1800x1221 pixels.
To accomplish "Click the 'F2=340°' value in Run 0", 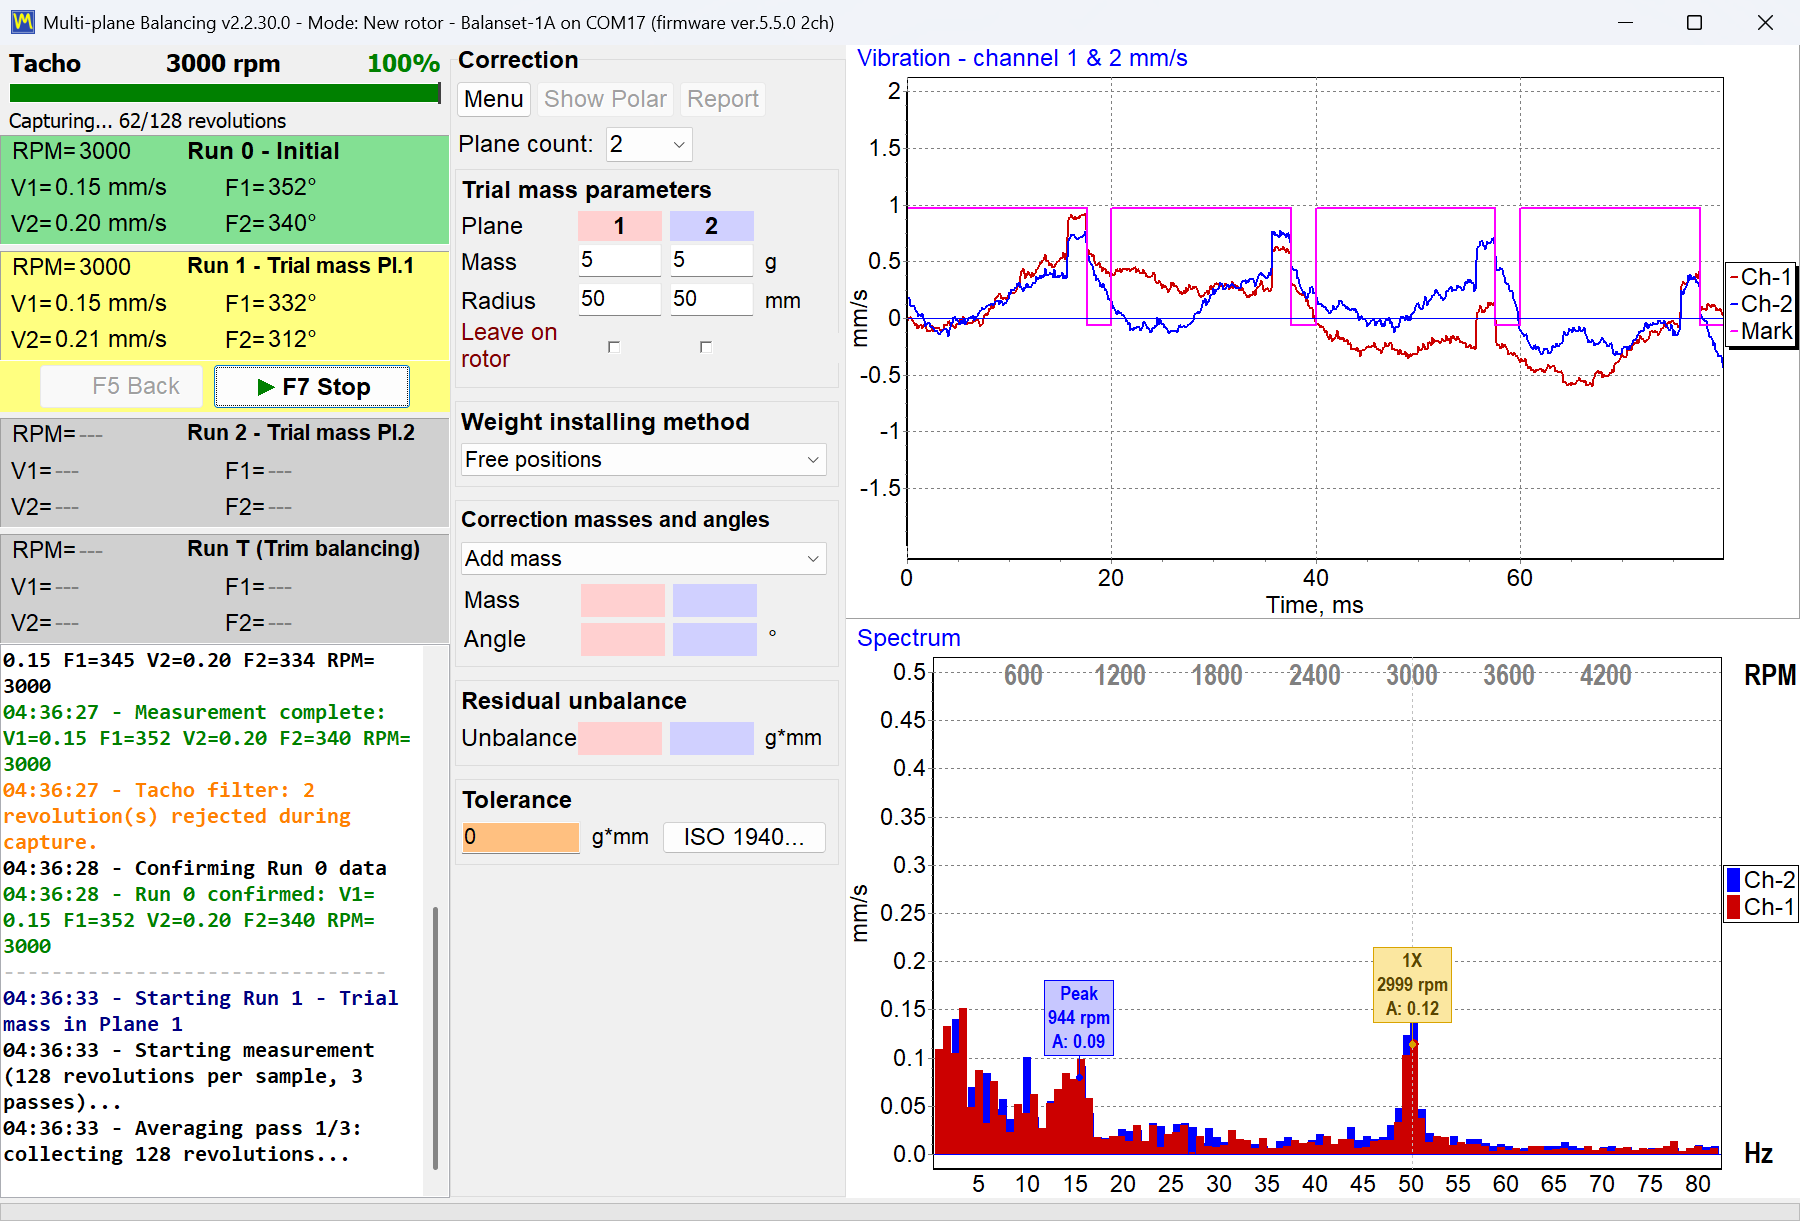I will click(x=270, y=223).
